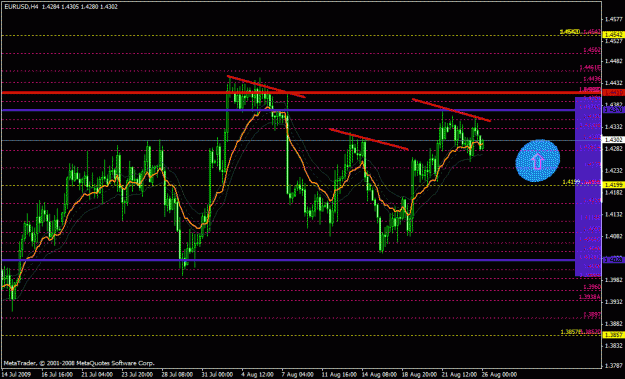
Task: Click the 1.4082 price axis label
Action: [x=613, y=236]
